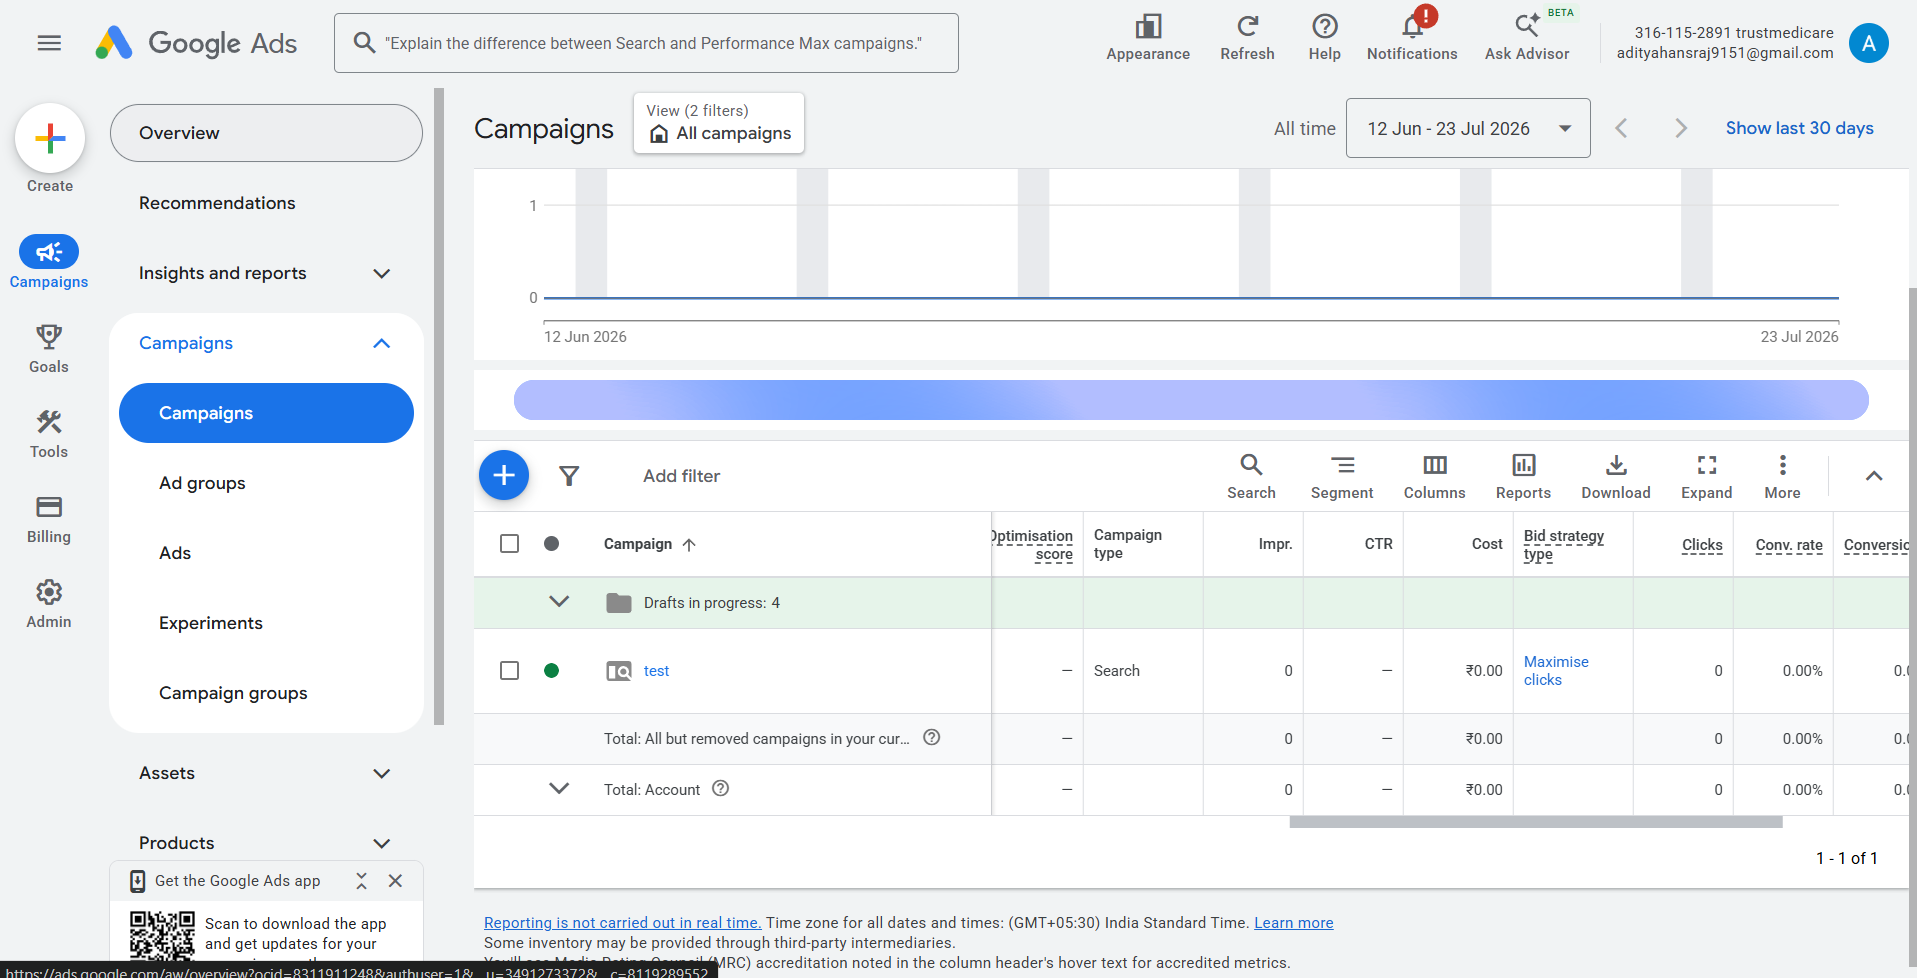Open Recommendations page
The width and height of the screenshot is (1917, 978).
[x=217, y=203]
